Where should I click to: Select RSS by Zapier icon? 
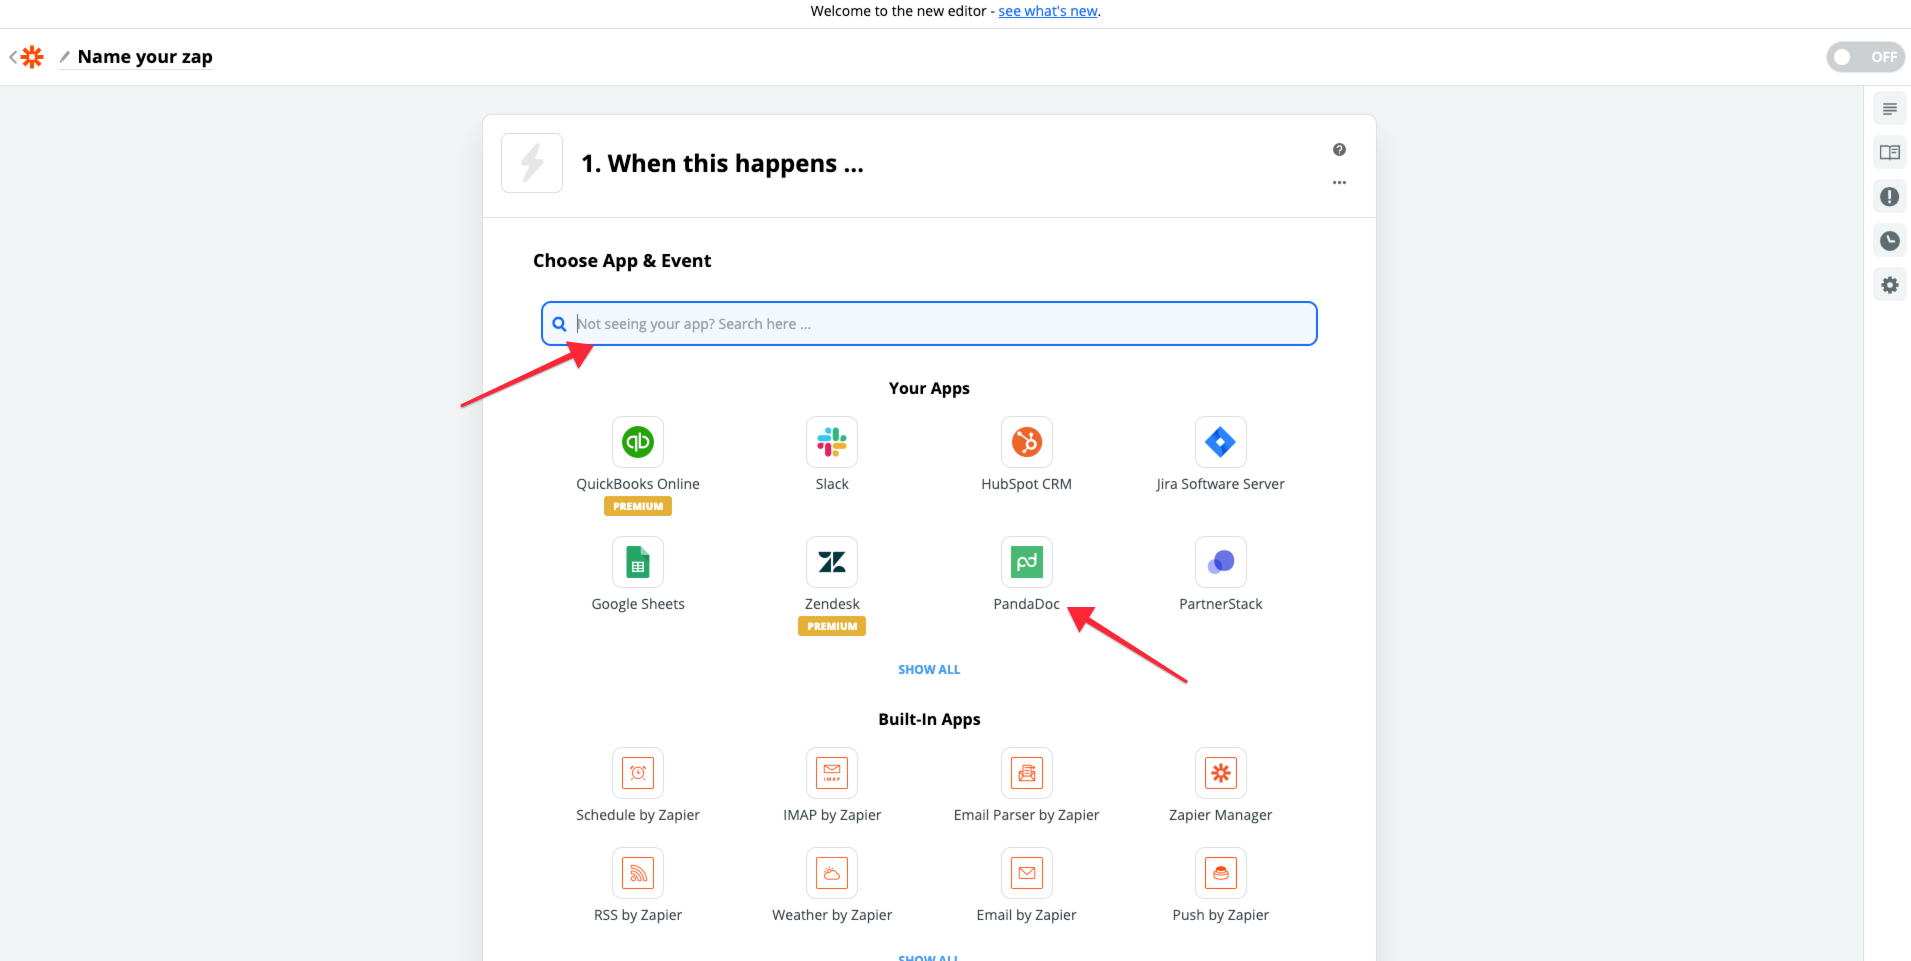coord(638,873)
